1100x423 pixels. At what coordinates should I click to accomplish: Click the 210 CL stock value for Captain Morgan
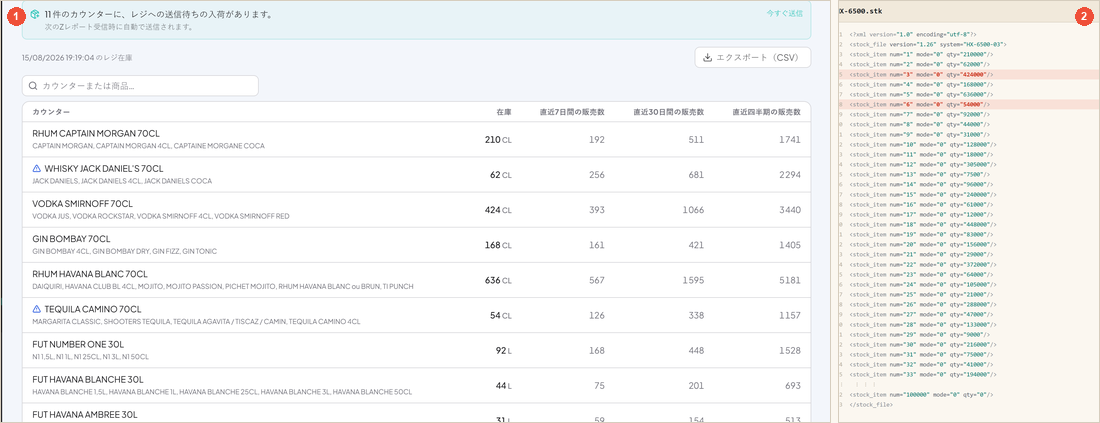click(498, 140)
